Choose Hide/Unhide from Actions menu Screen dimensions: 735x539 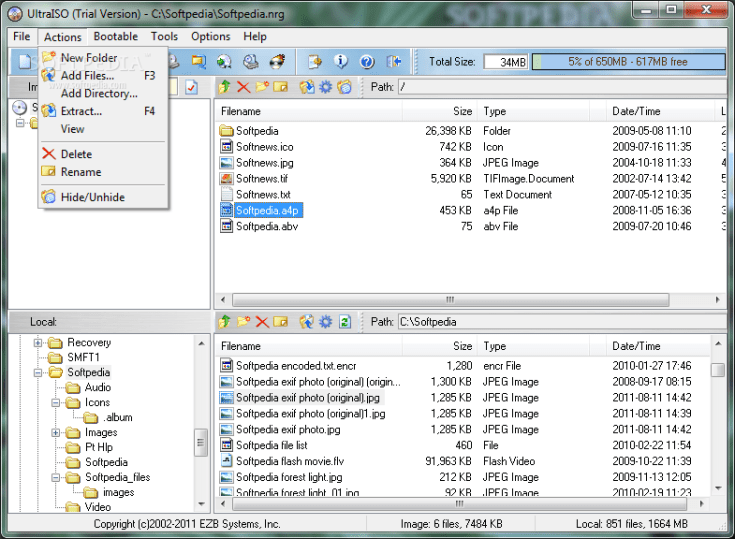[x=103, y=197]
